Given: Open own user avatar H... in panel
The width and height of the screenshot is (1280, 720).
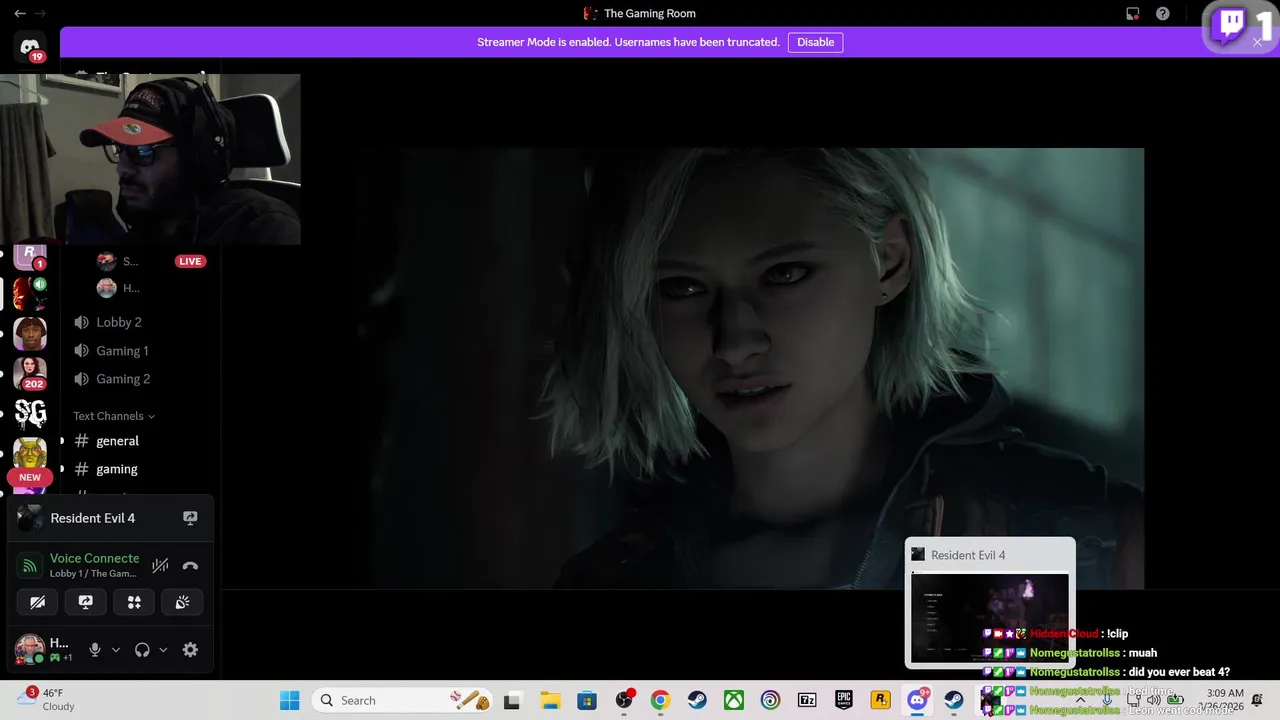Looking at the screenshot, I should coord(29,649).
